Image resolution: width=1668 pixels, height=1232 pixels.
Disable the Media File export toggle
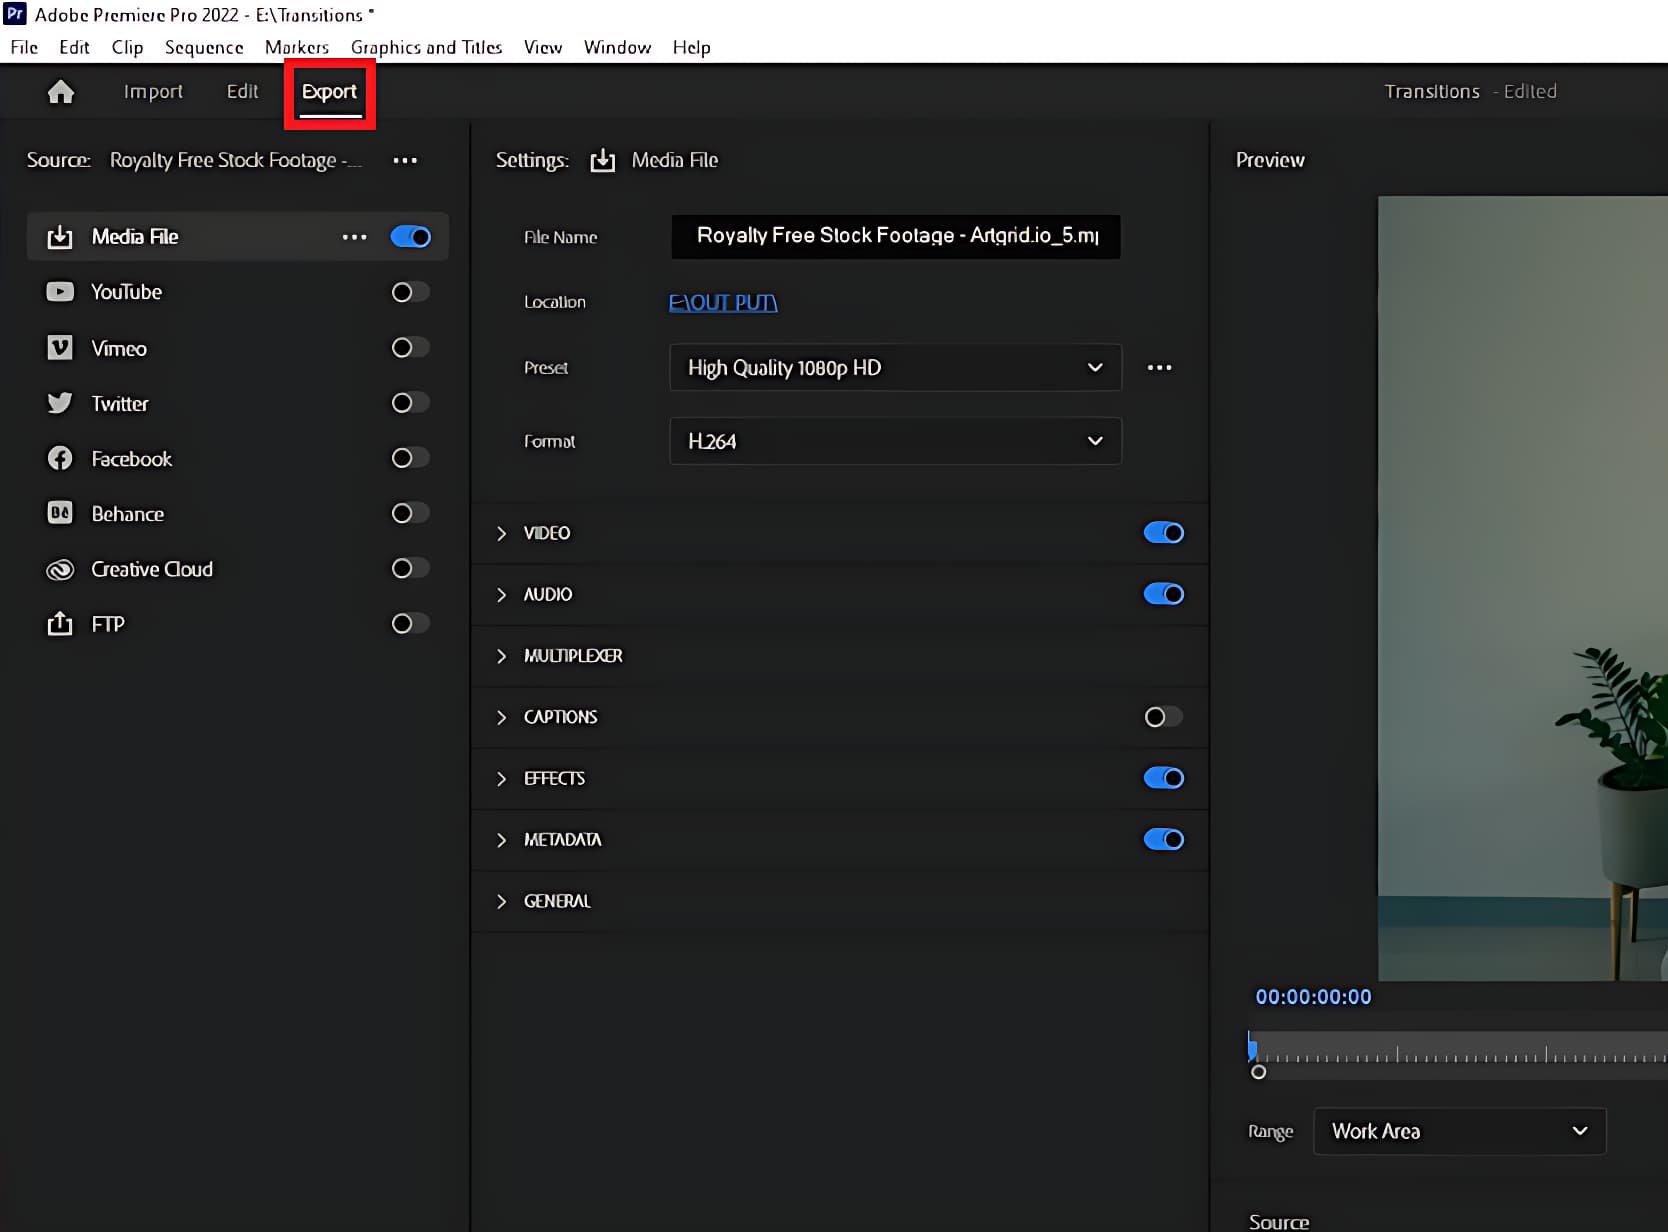410,237
